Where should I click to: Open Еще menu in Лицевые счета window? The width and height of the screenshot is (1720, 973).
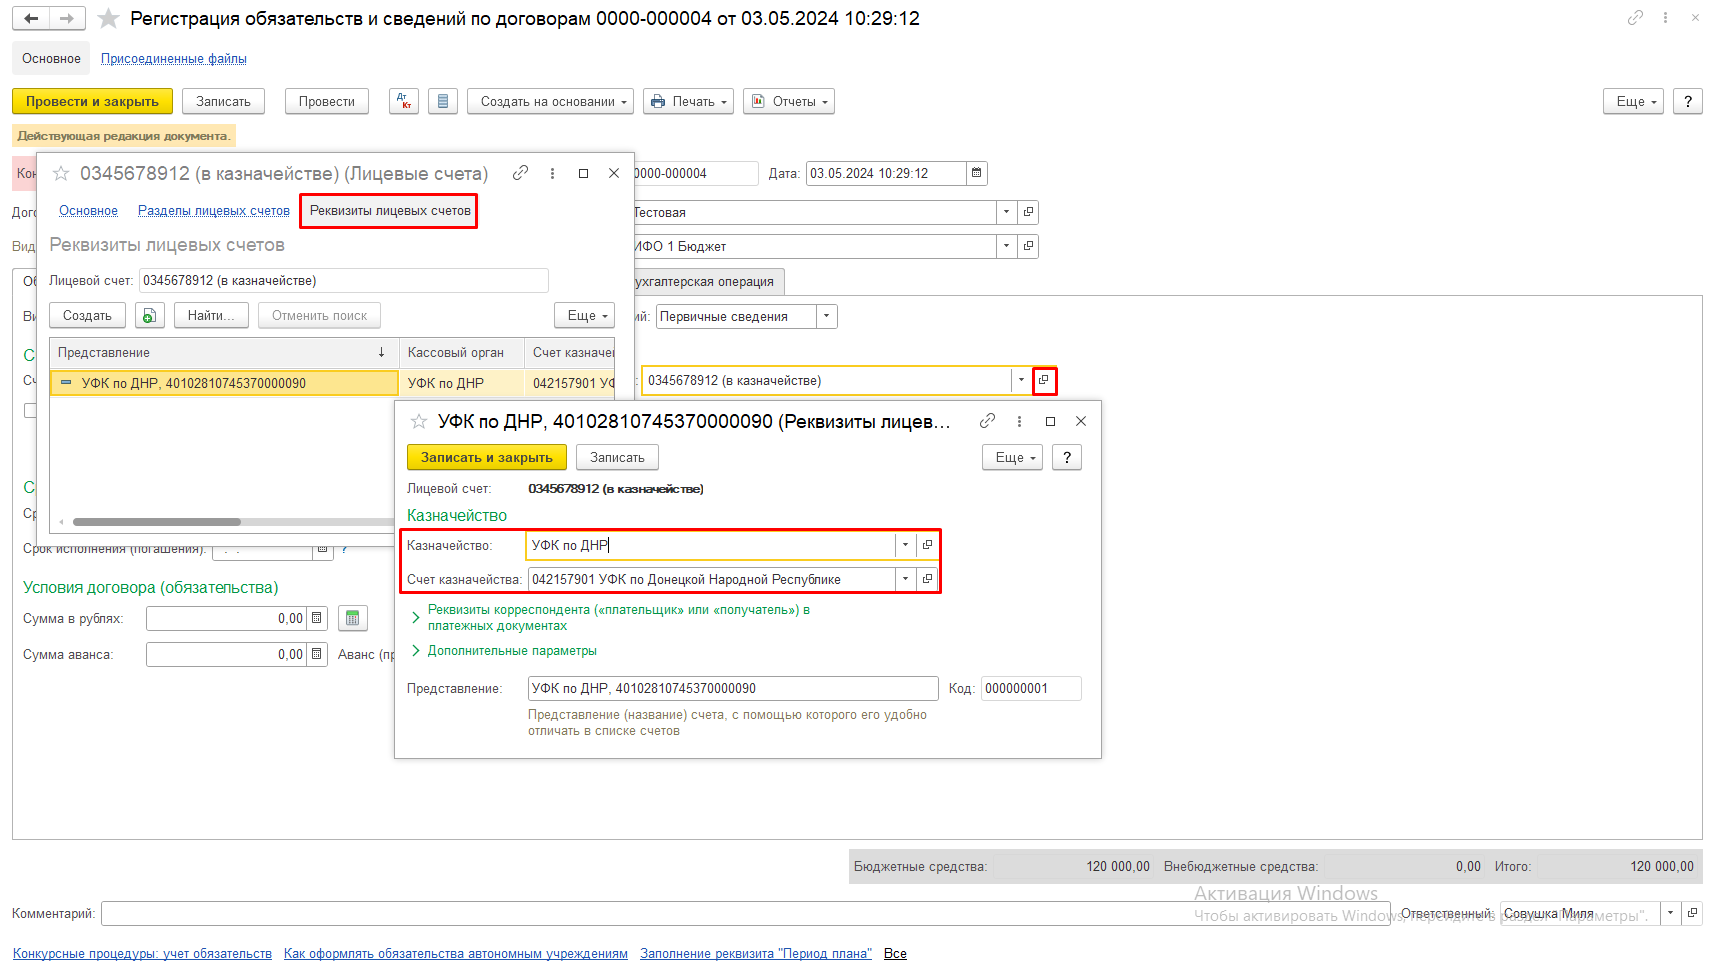coord(584,315)
